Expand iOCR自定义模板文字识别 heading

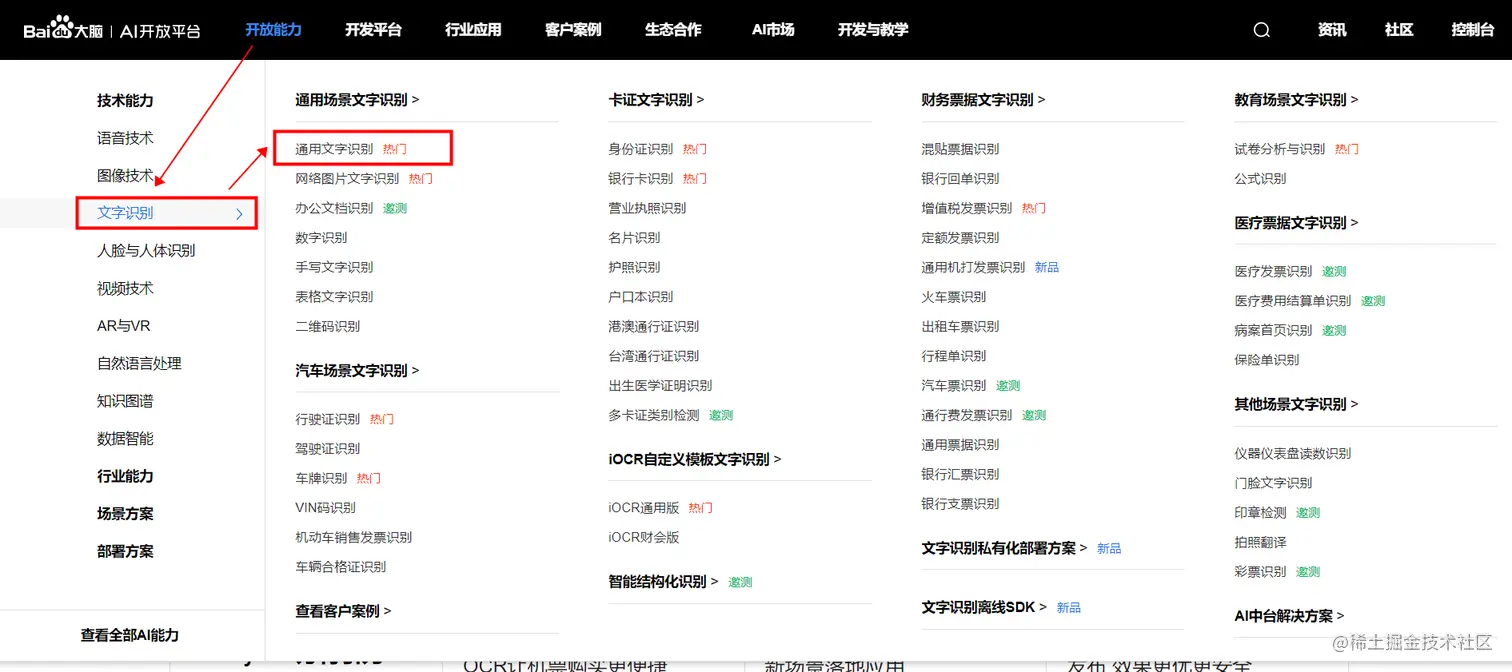pyautogui.click(x=694, y=459)
